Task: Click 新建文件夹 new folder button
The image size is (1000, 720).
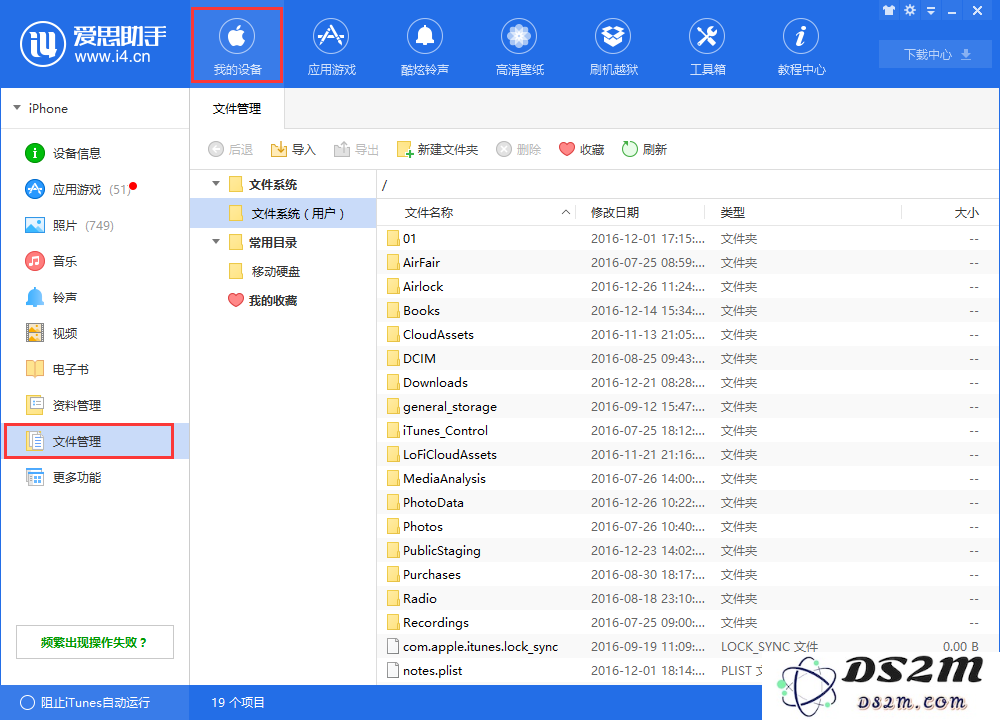Action: 437,149
